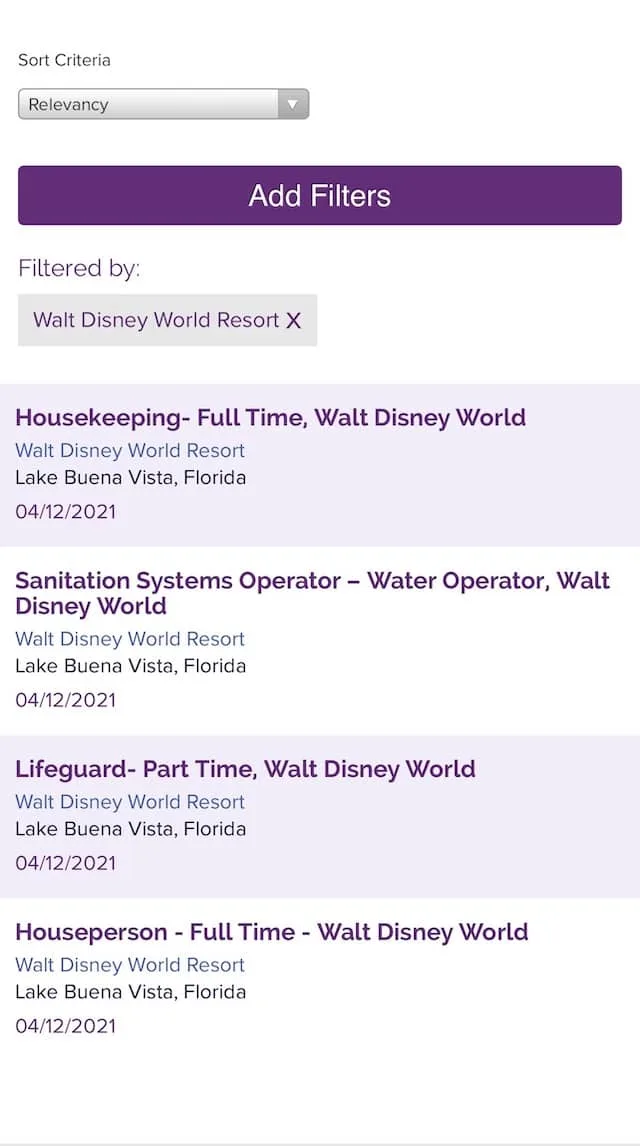Image resolution: width=640 pixels, height=1146 pixels.
Task: Select Lake Buena Vista location under Houseperson
Action: tap(131, 992)
